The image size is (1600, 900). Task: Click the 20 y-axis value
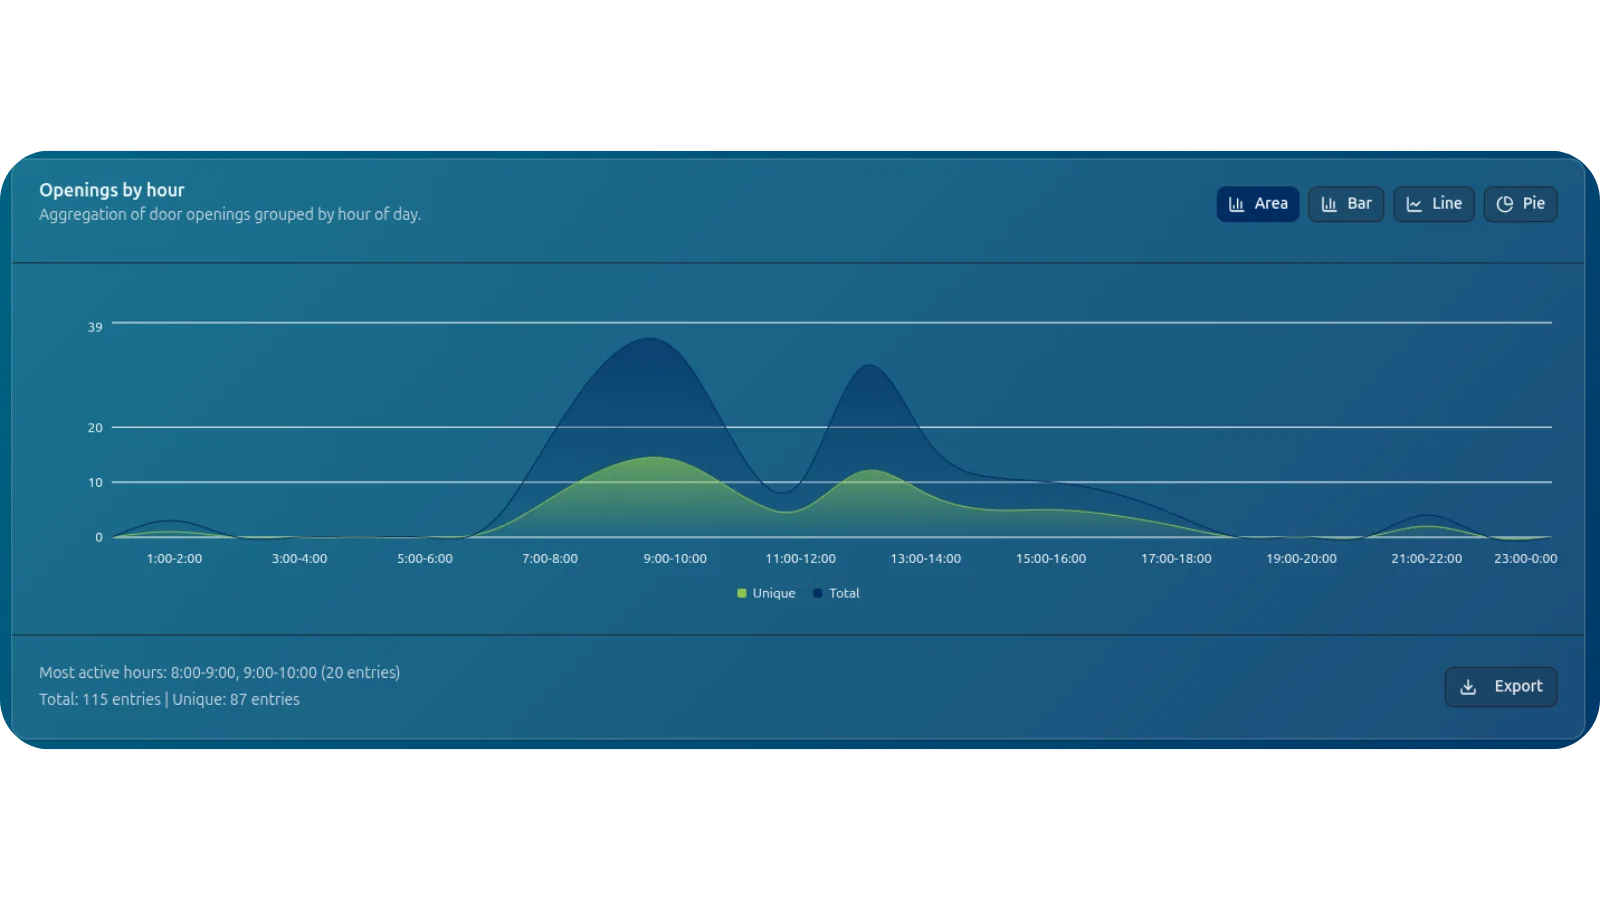[95, 428]
